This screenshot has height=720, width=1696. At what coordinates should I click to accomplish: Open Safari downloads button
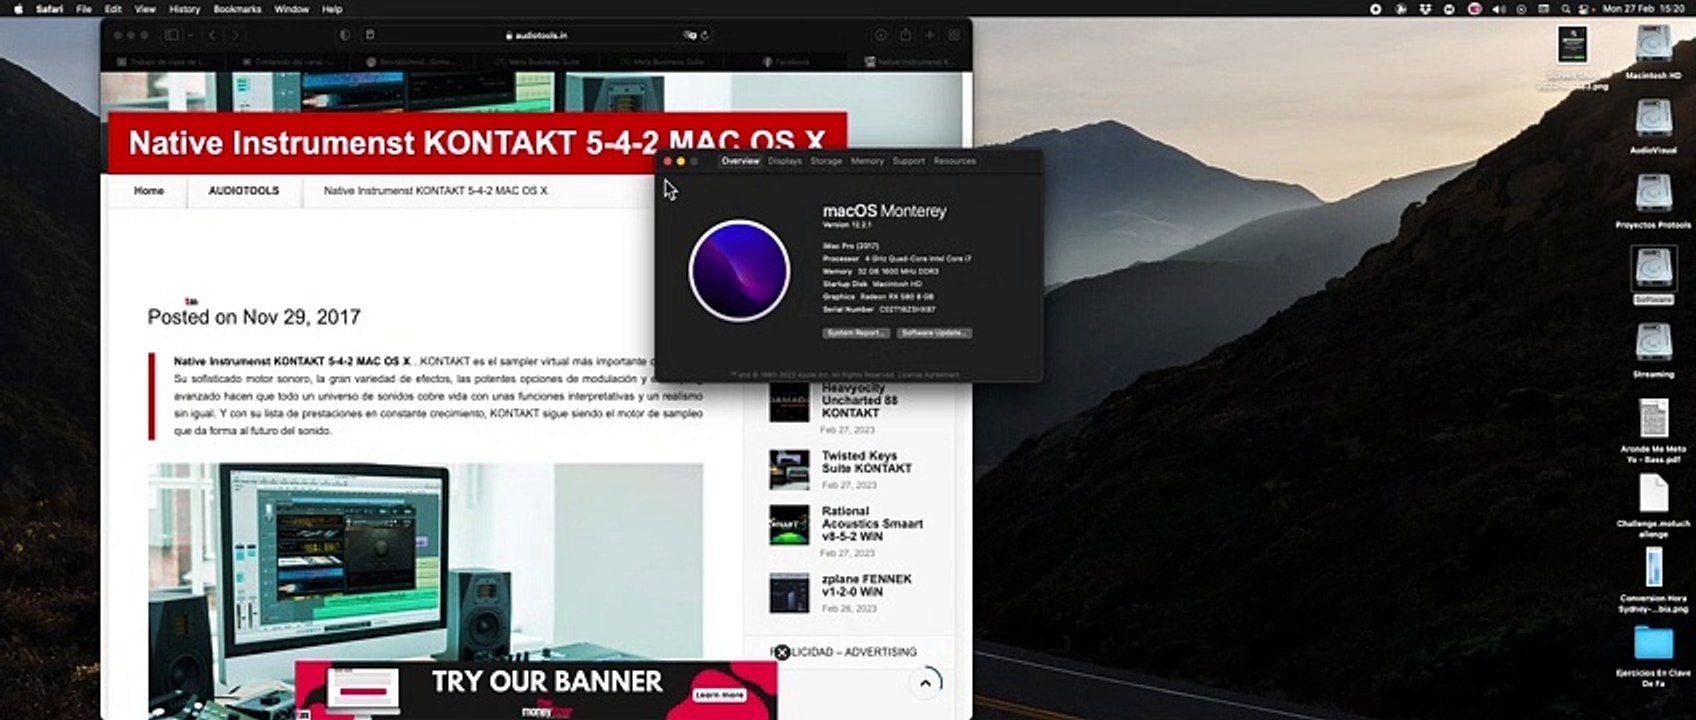tap(881, 35)
